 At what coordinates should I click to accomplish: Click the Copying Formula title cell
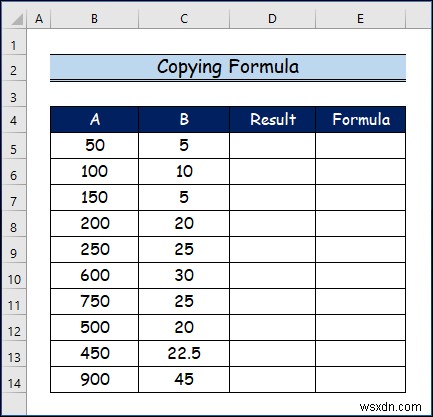click(228, 68)
